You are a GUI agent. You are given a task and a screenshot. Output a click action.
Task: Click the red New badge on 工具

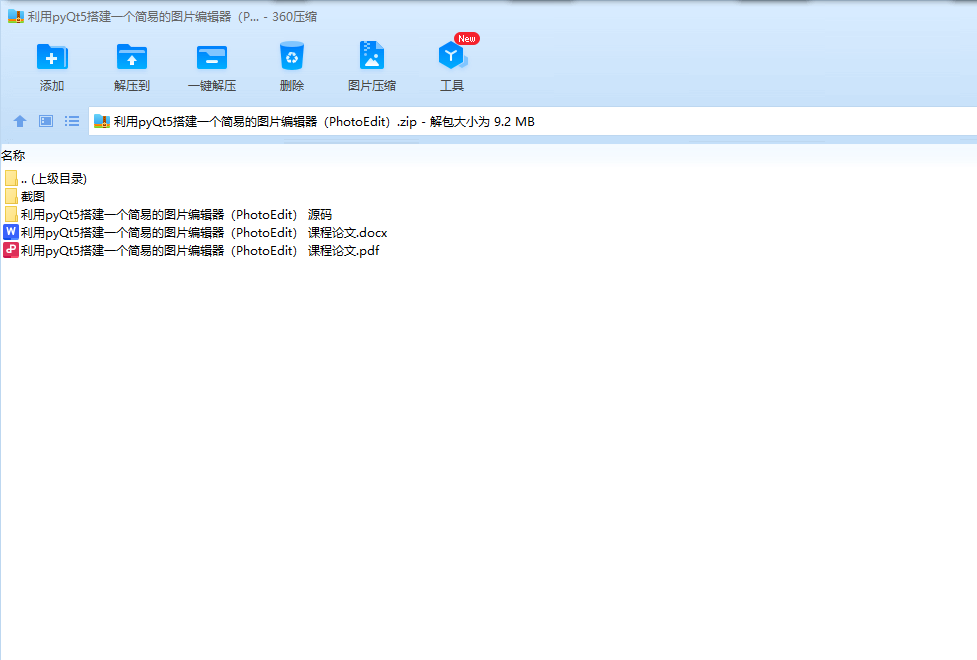(x=467, y=39)
